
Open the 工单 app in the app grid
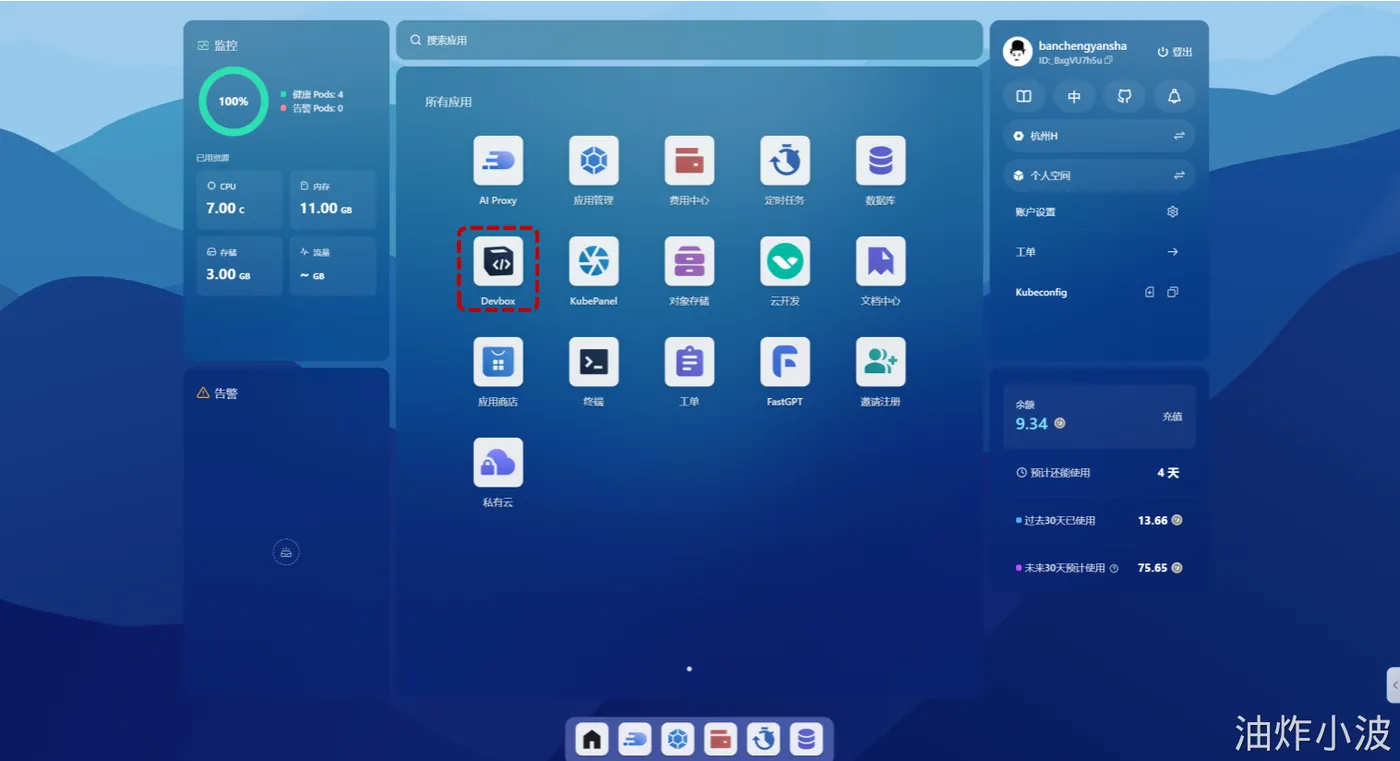coord(689,362)
